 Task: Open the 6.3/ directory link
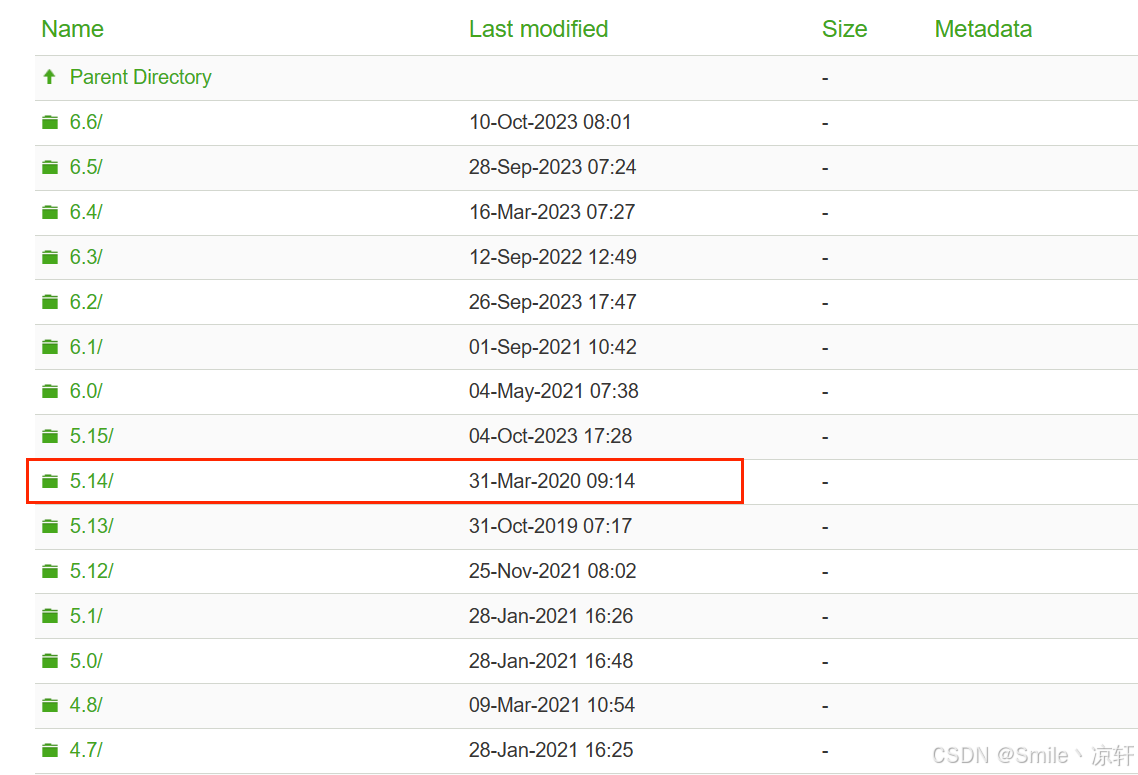click(x=86, y=257)
